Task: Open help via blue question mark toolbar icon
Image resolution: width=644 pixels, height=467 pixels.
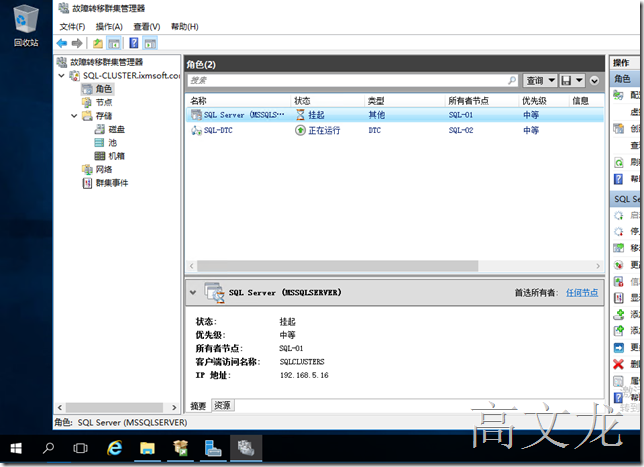Action: pos(134,43)
